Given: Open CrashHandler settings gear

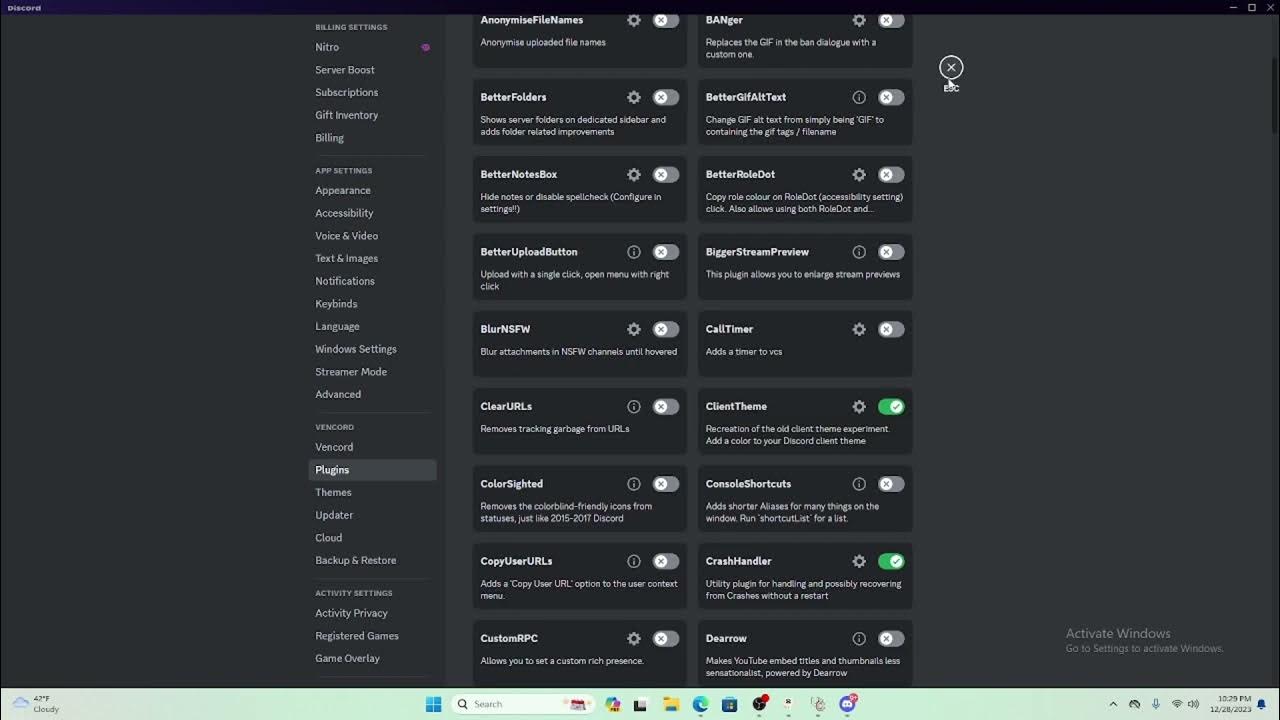Looking at the screenshot, I should click(x=859, y=561).
